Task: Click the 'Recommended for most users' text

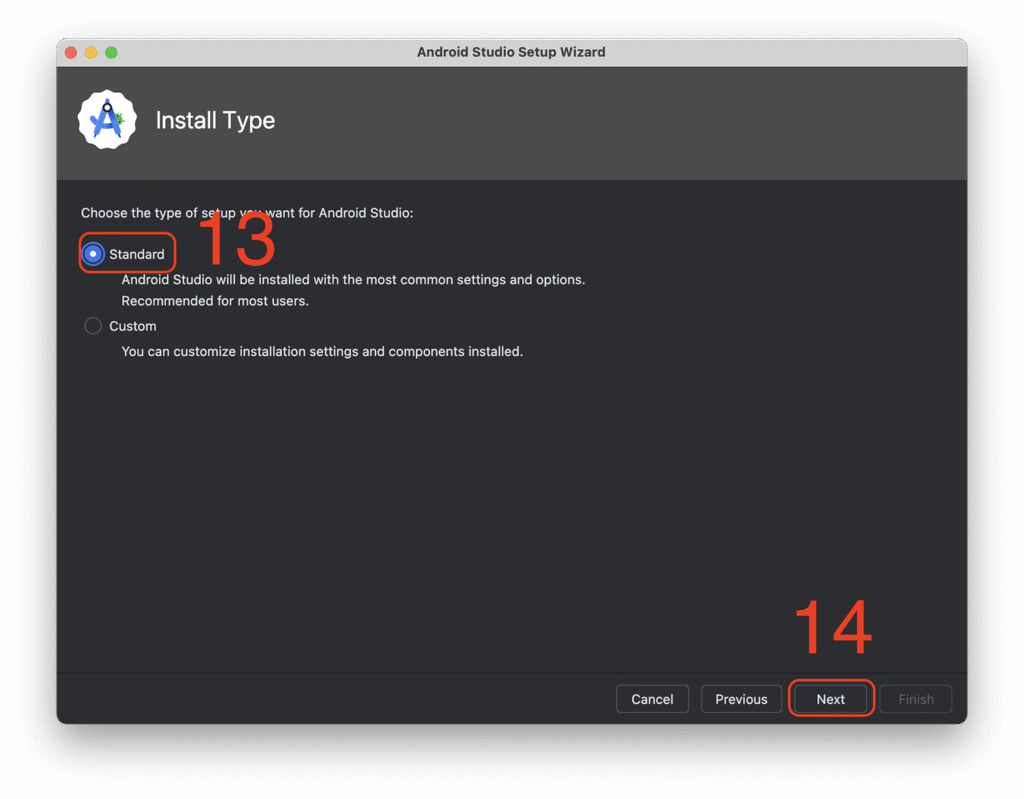Action: tap(215, 301)
